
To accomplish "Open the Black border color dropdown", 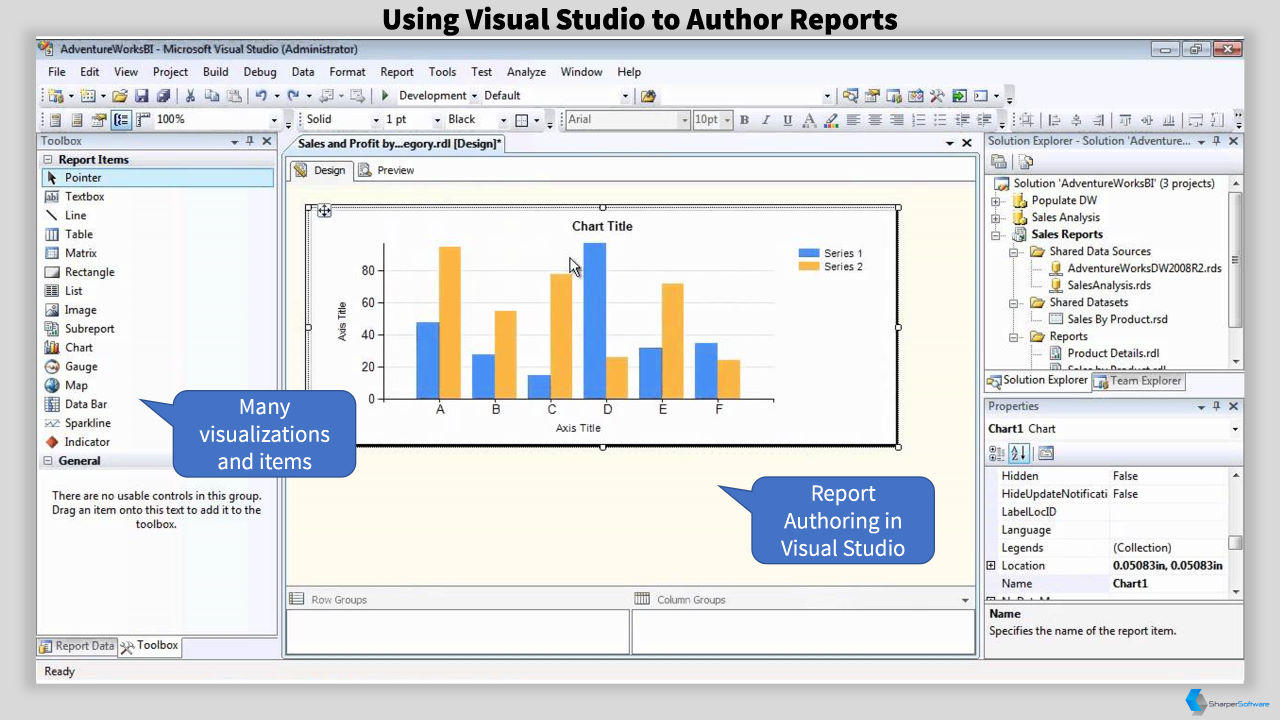I will coord(503,120).
